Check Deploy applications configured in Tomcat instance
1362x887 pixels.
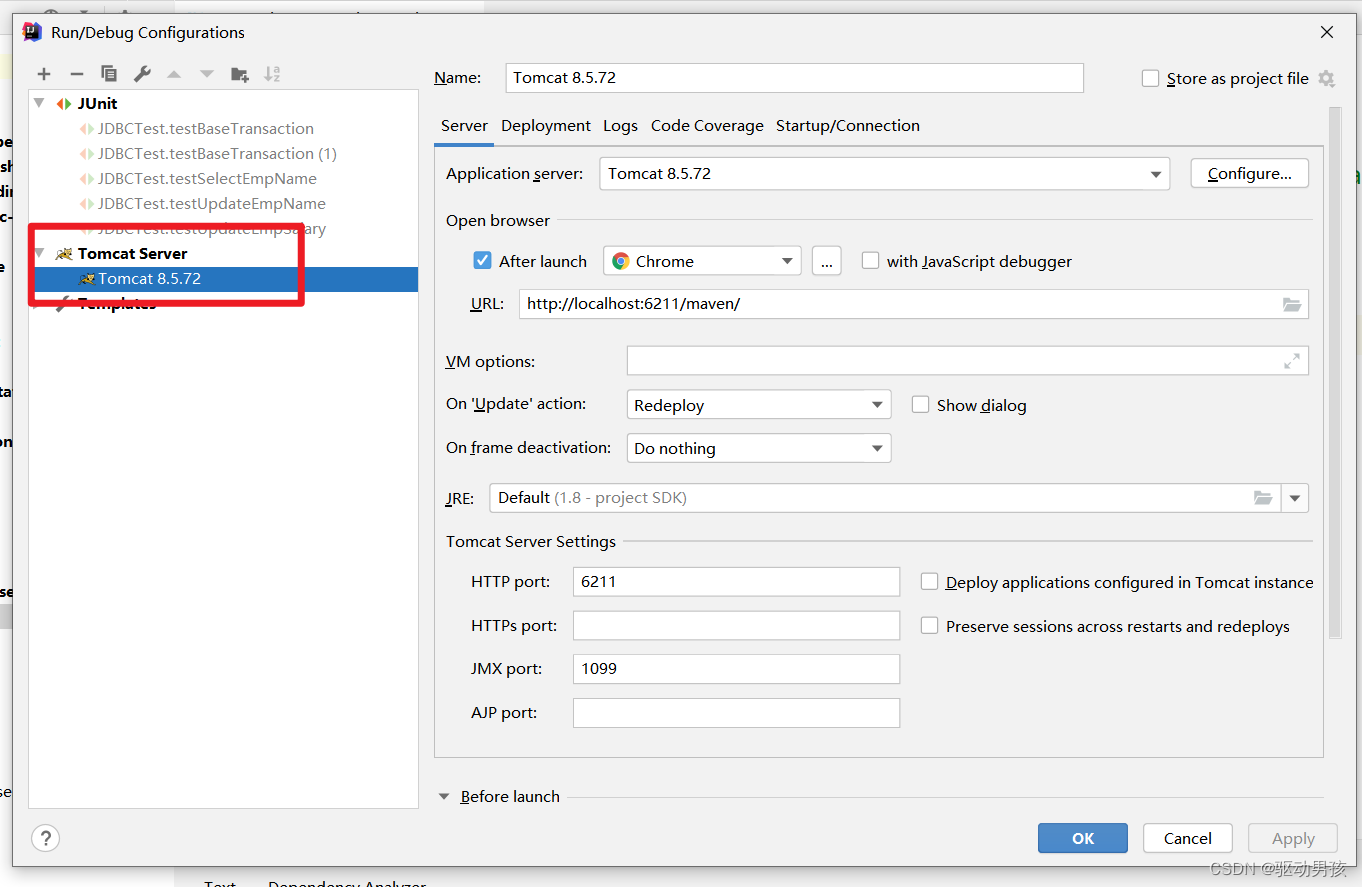[x=929, y=581]
